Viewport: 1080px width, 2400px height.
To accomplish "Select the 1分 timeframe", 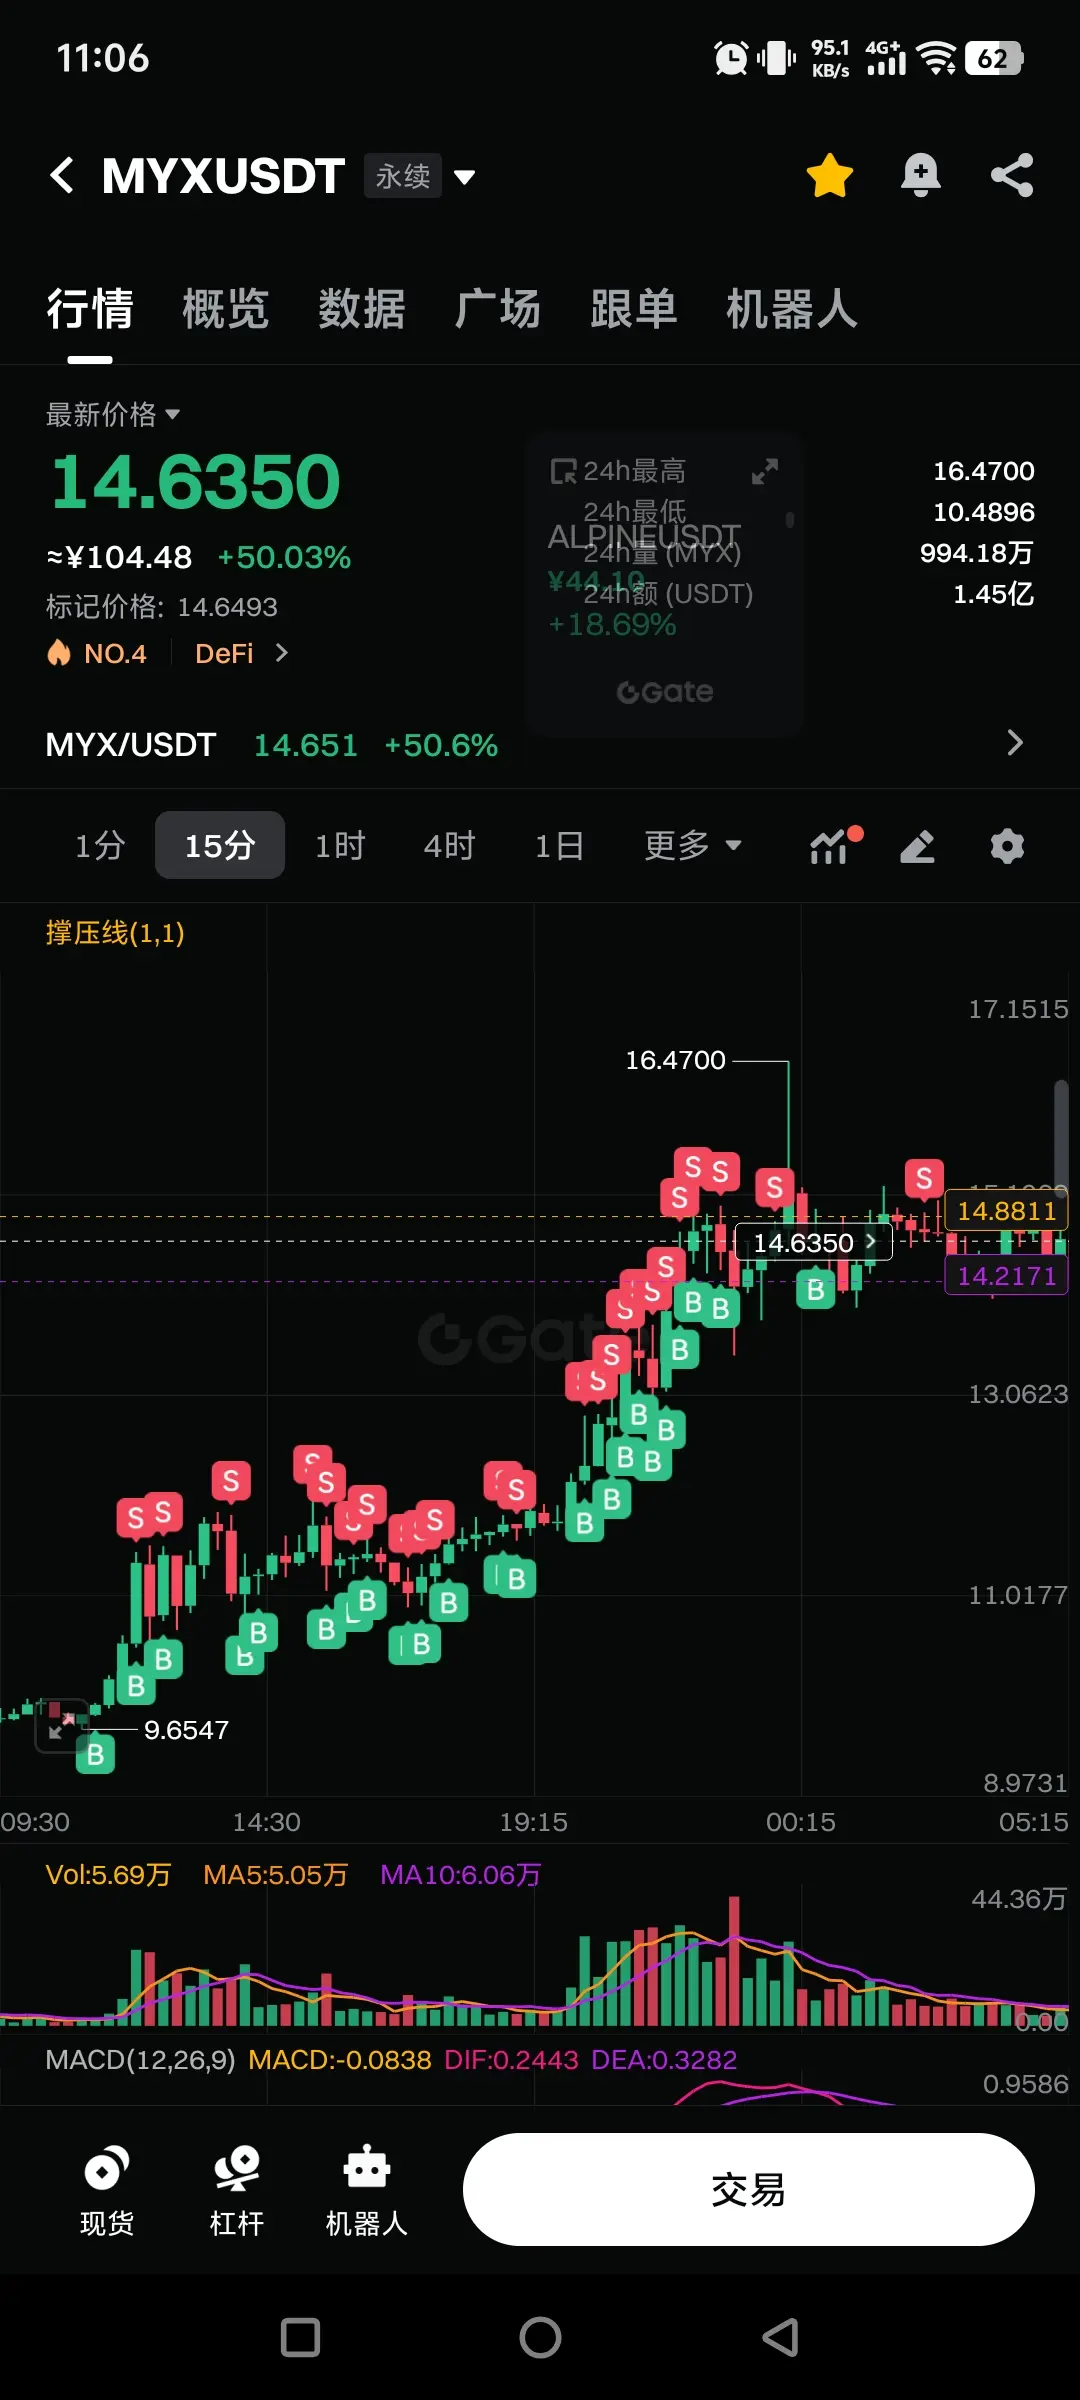I will (100, 846).
